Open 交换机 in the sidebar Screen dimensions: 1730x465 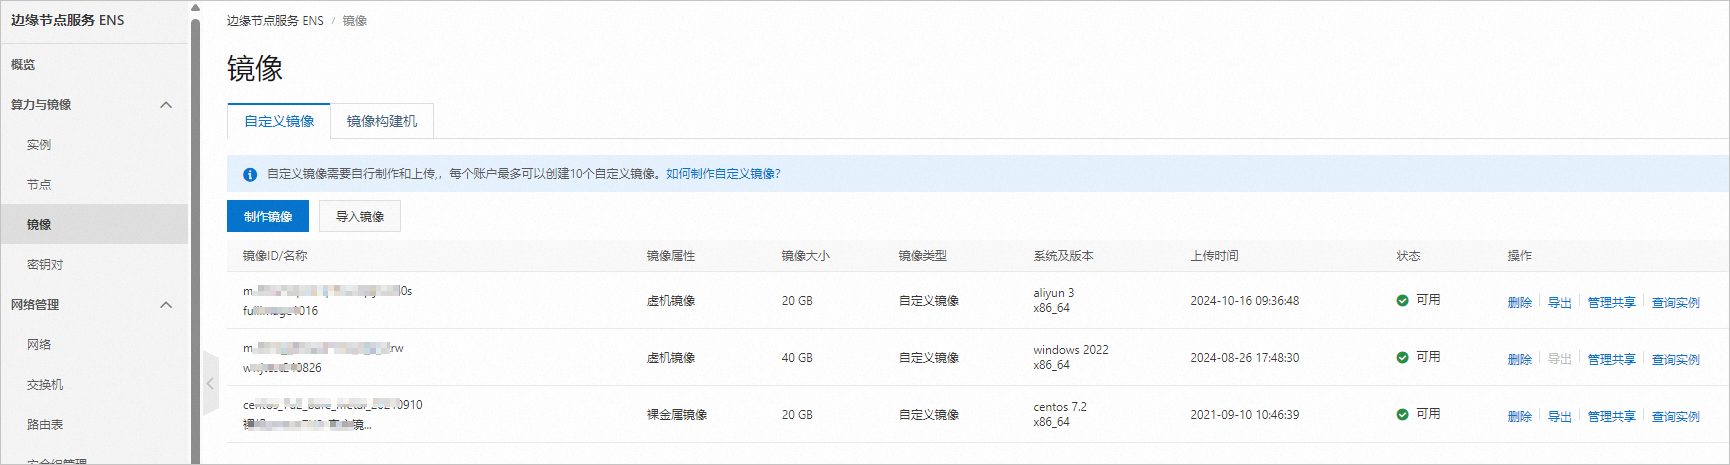click(x=45, y=384)
